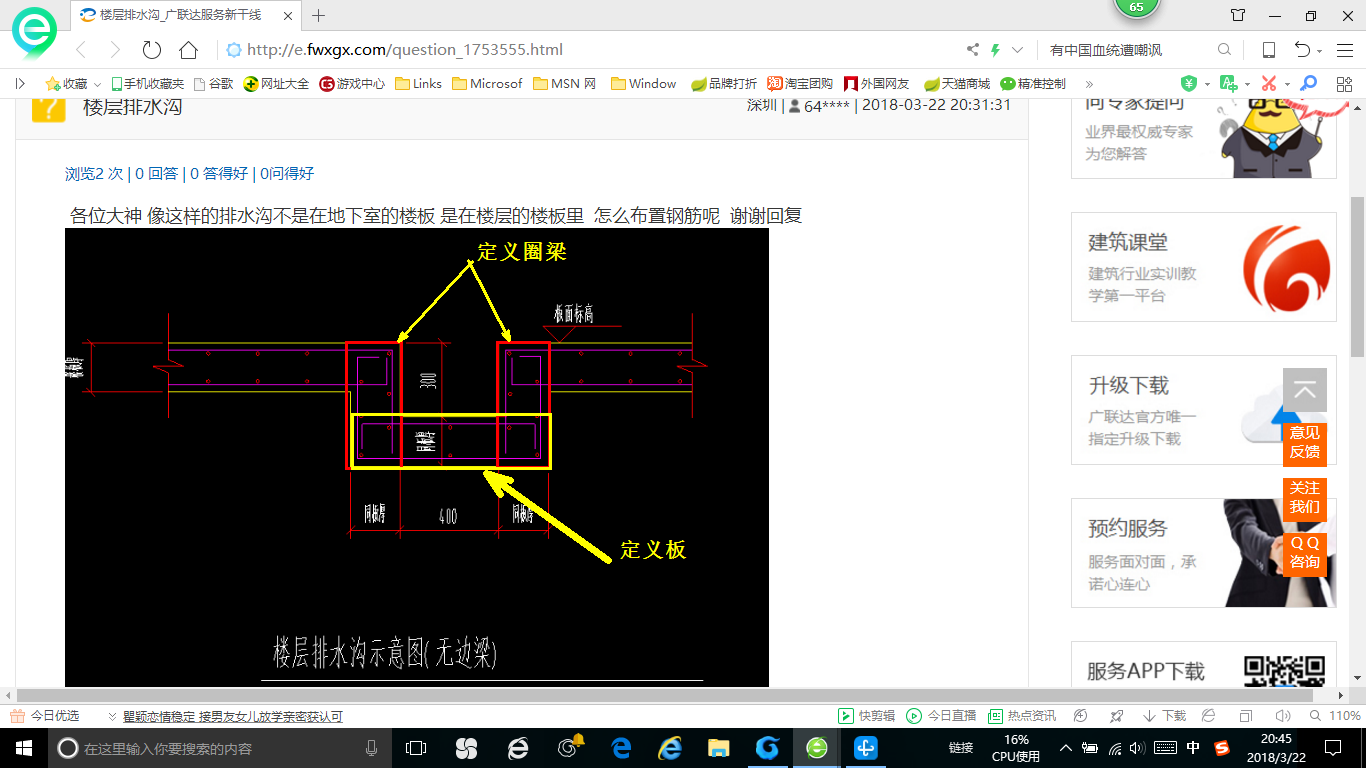The height and width of the screenshot is (768, 1366).
Task: Click the vertical page scrollbar
Action: (1357, 277)
